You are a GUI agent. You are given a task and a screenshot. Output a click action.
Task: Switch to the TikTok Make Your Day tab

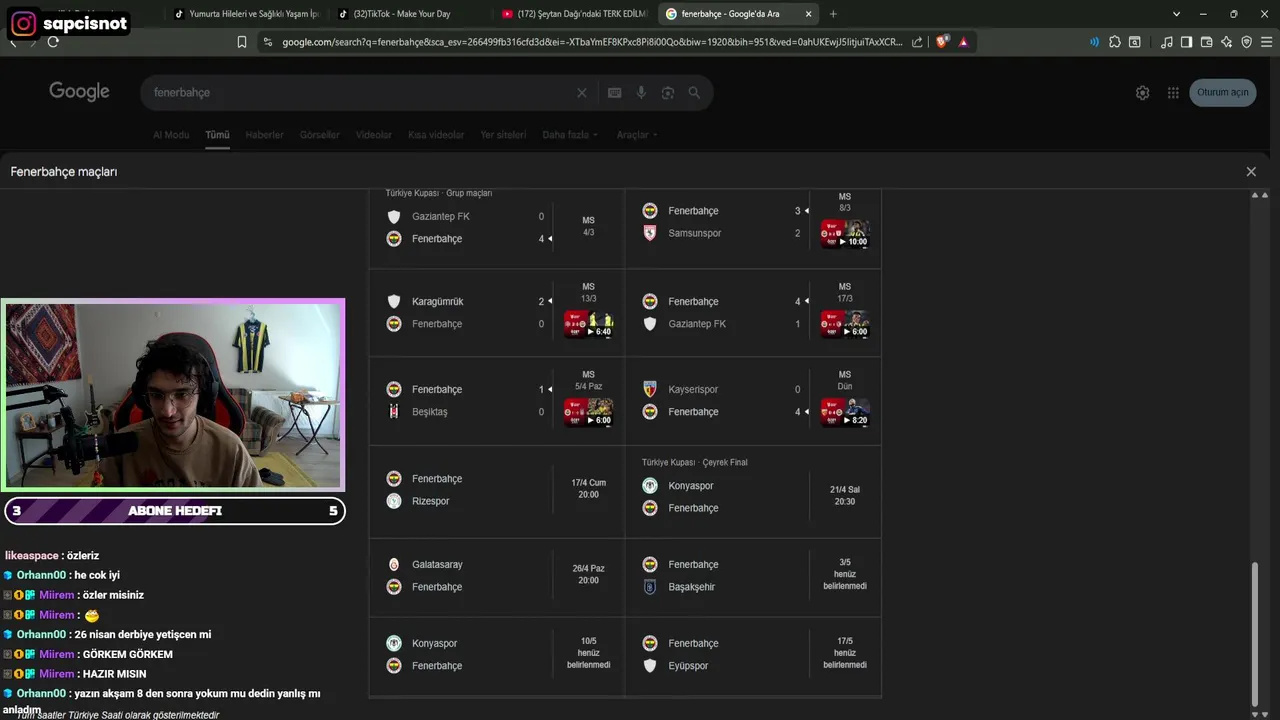coord(410,14)
